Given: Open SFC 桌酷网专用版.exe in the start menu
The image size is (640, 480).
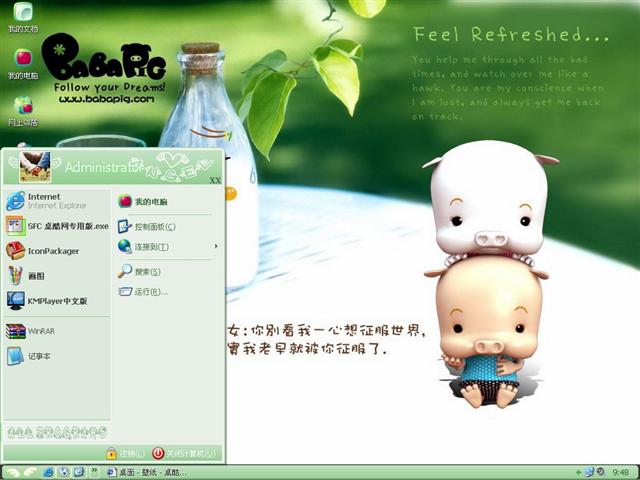Looking at the screenshot, I should 56,226.
